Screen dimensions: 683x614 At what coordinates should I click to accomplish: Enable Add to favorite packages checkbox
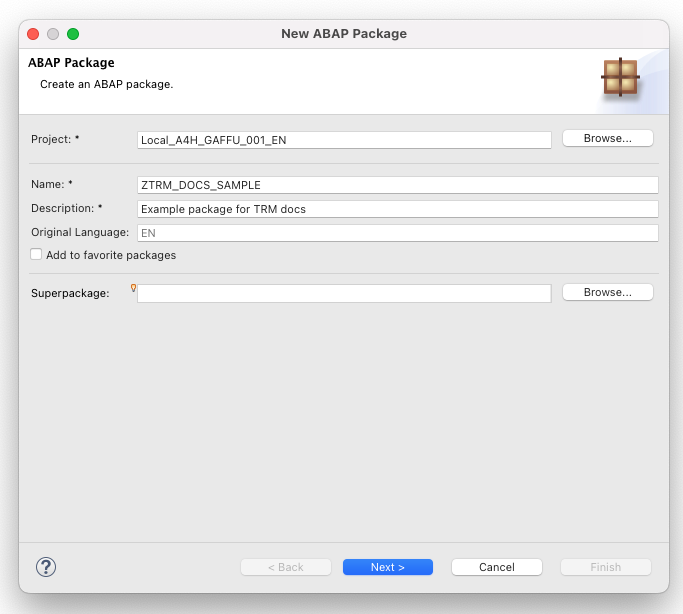point(36,254)
